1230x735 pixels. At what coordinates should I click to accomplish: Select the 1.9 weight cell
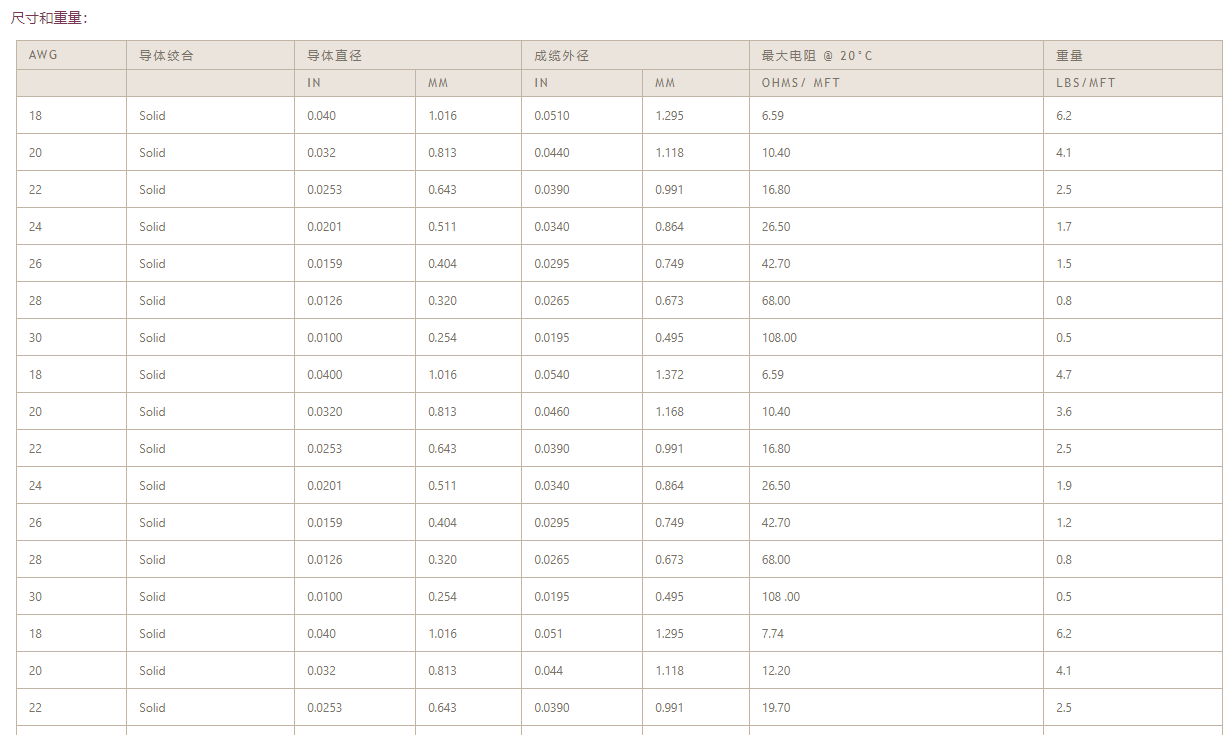pyautogui.click(x=1064, y=486)
